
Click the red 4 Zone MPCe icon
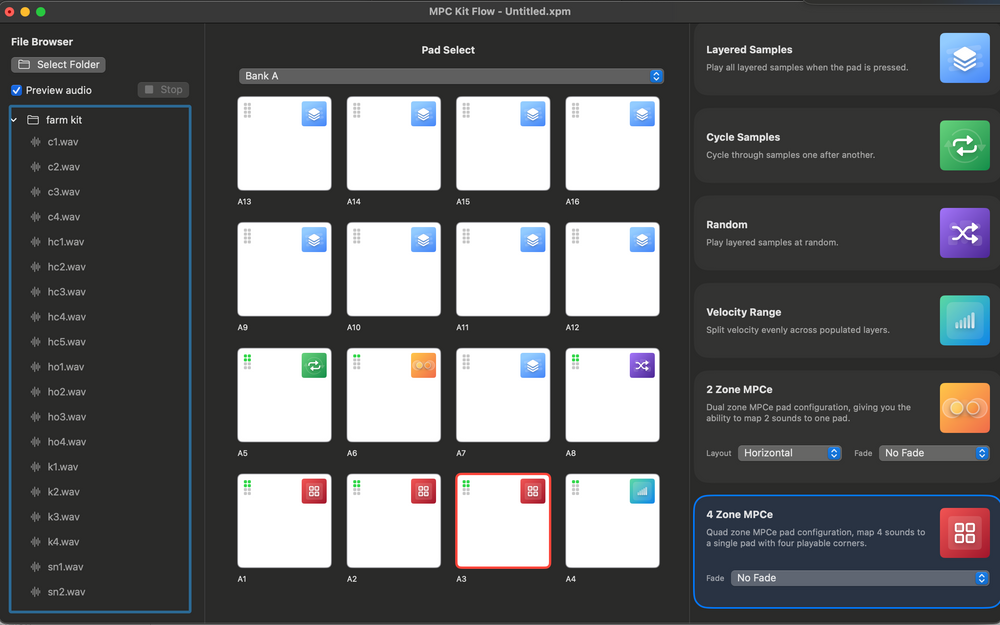click(964, 532)
